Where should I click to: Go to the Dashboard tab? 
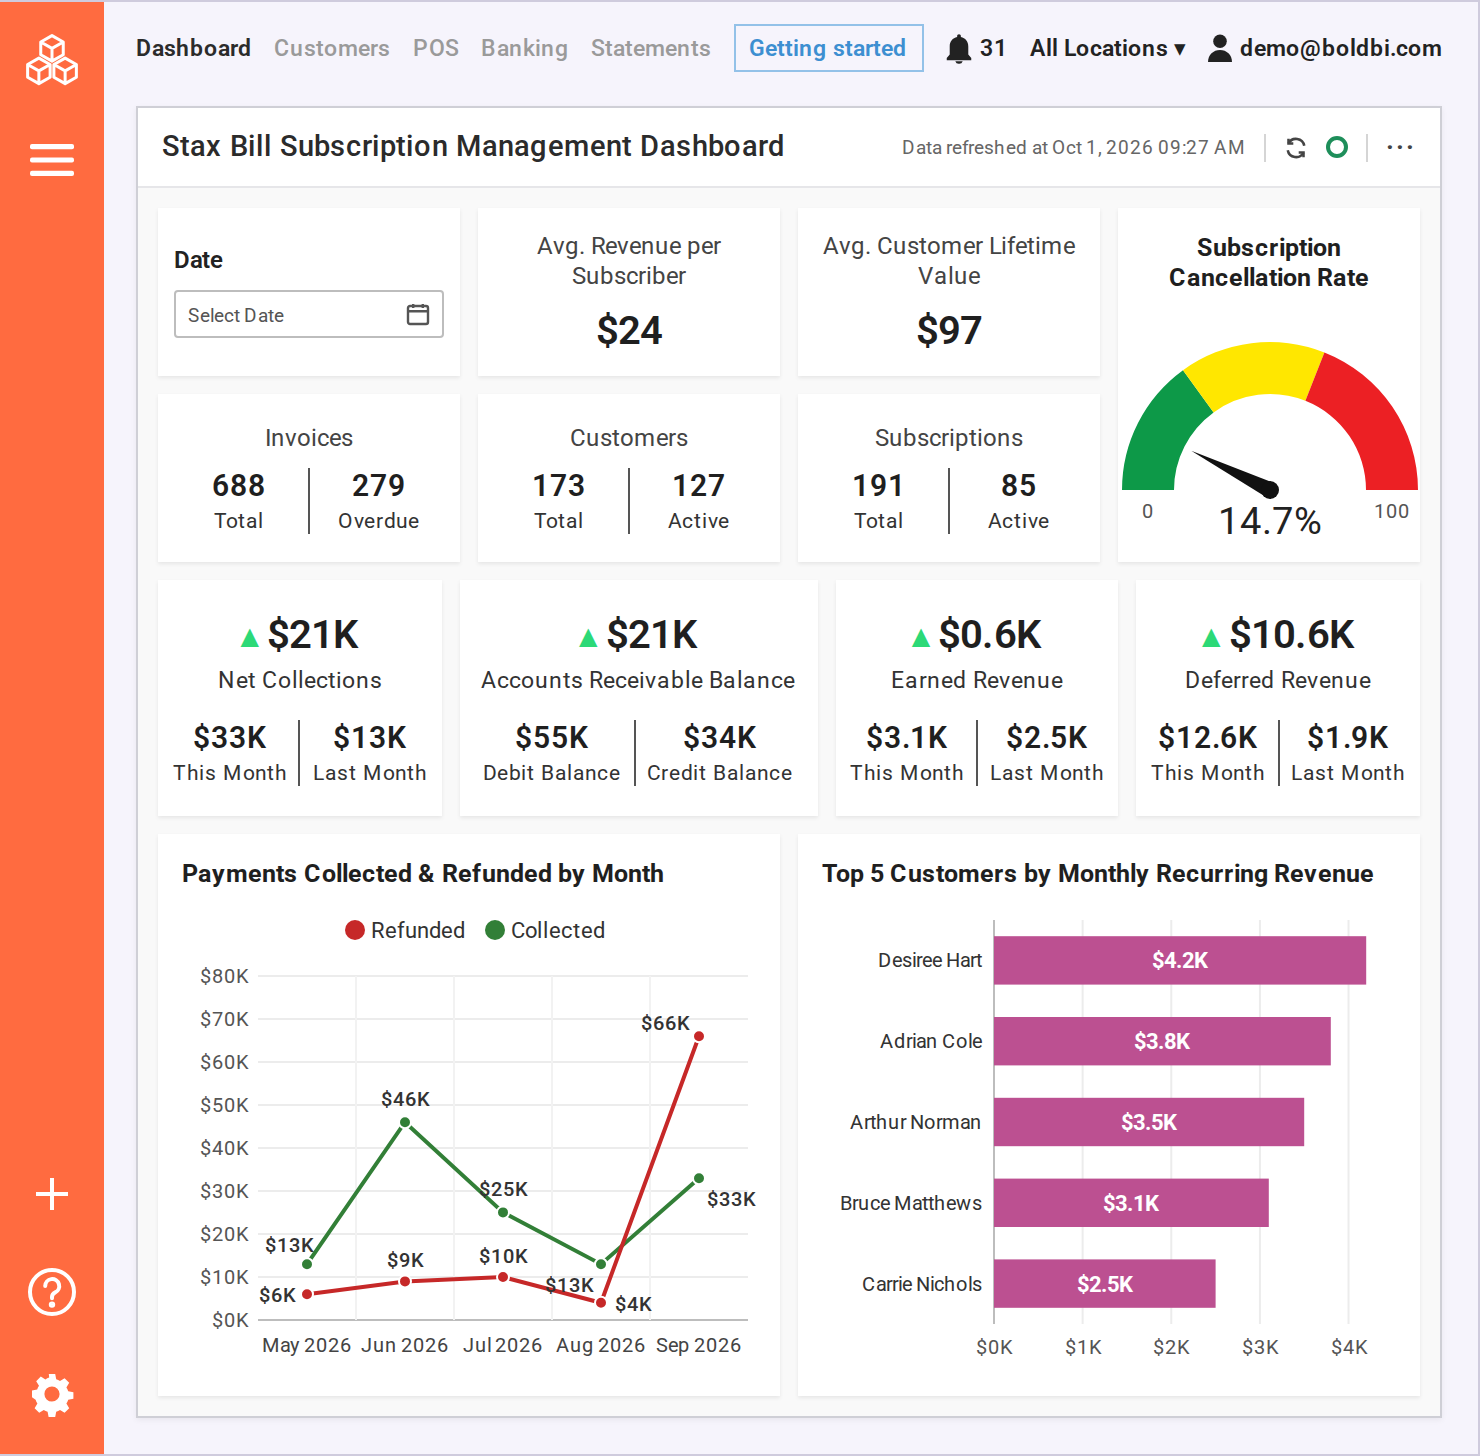coord(193,48)
